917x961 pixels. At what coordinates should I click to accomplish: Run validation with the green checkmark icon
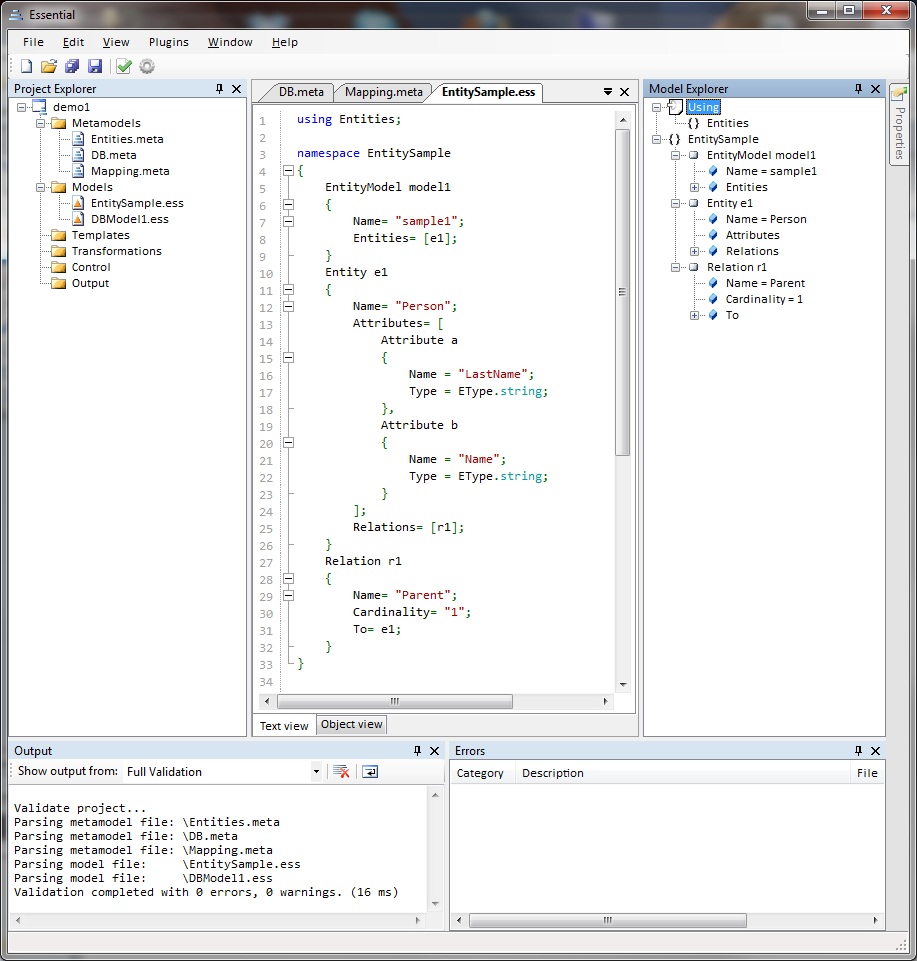coord(124,67)
